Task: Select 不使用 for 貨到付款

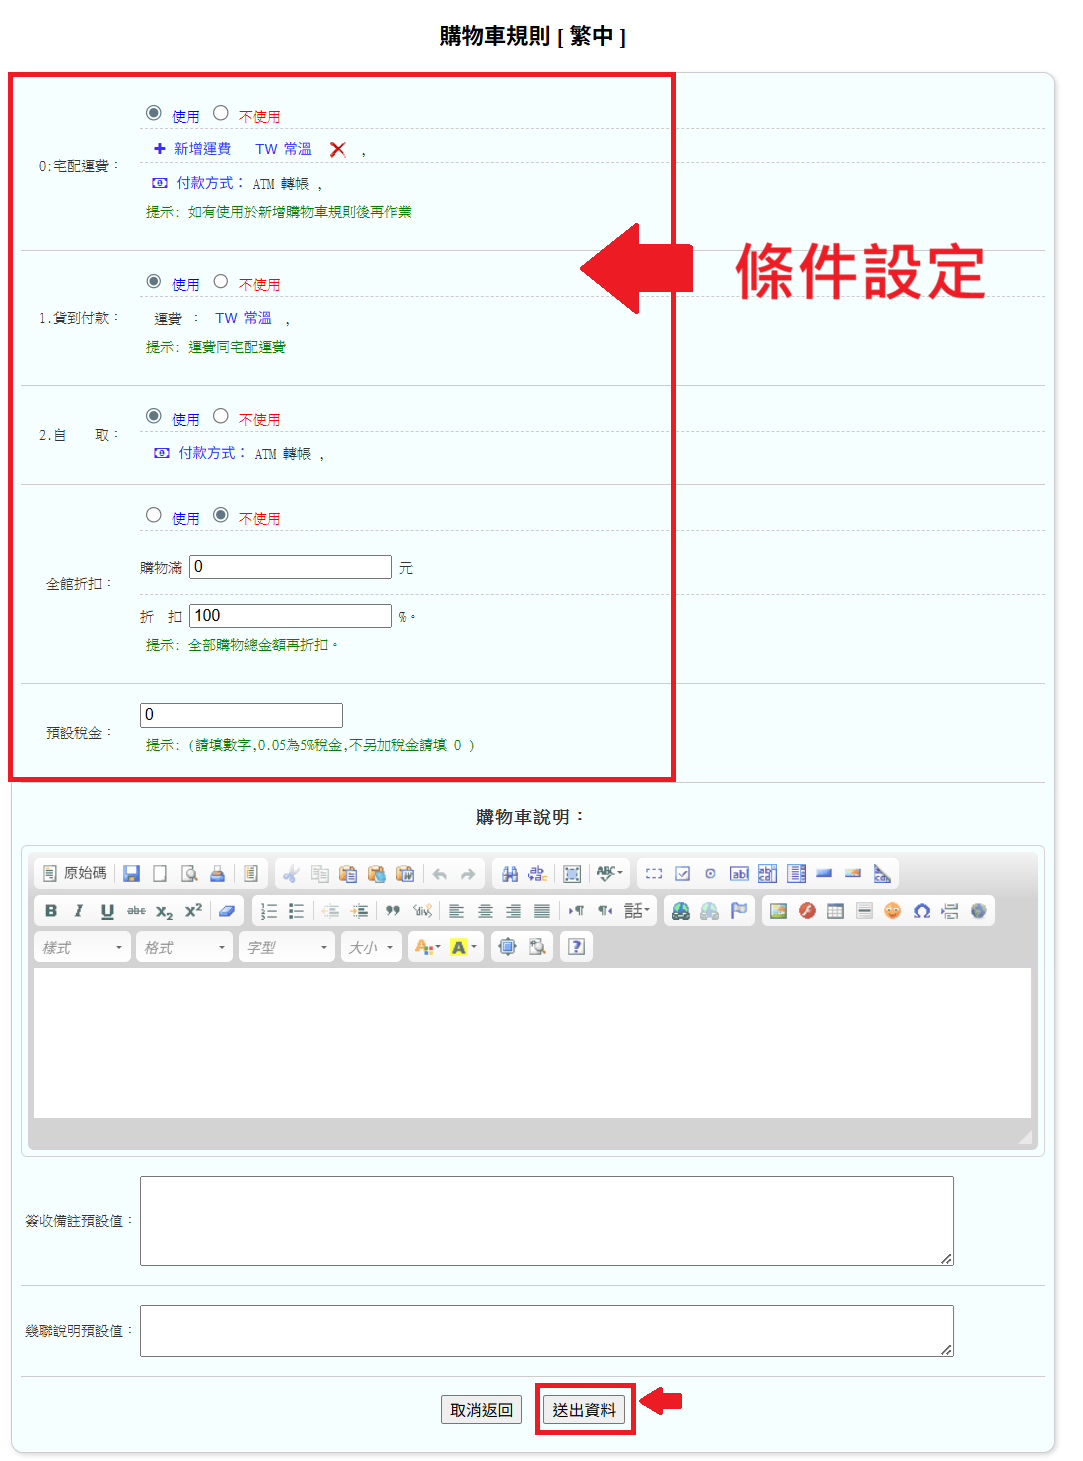Action: coord(221,282)
